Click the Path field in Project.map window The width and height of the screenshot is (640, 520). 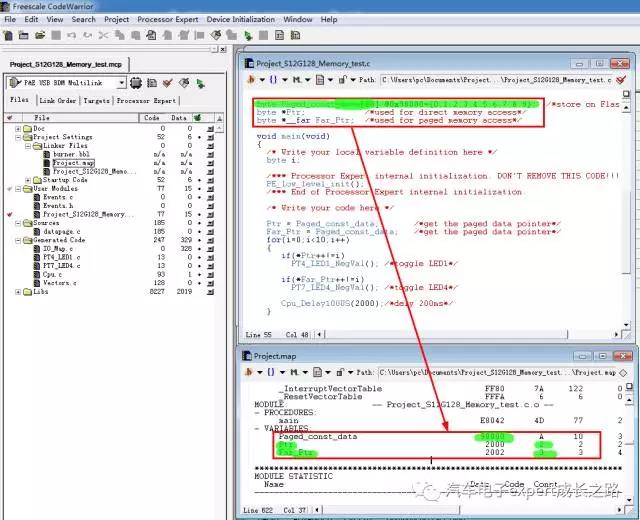(498, 372)
